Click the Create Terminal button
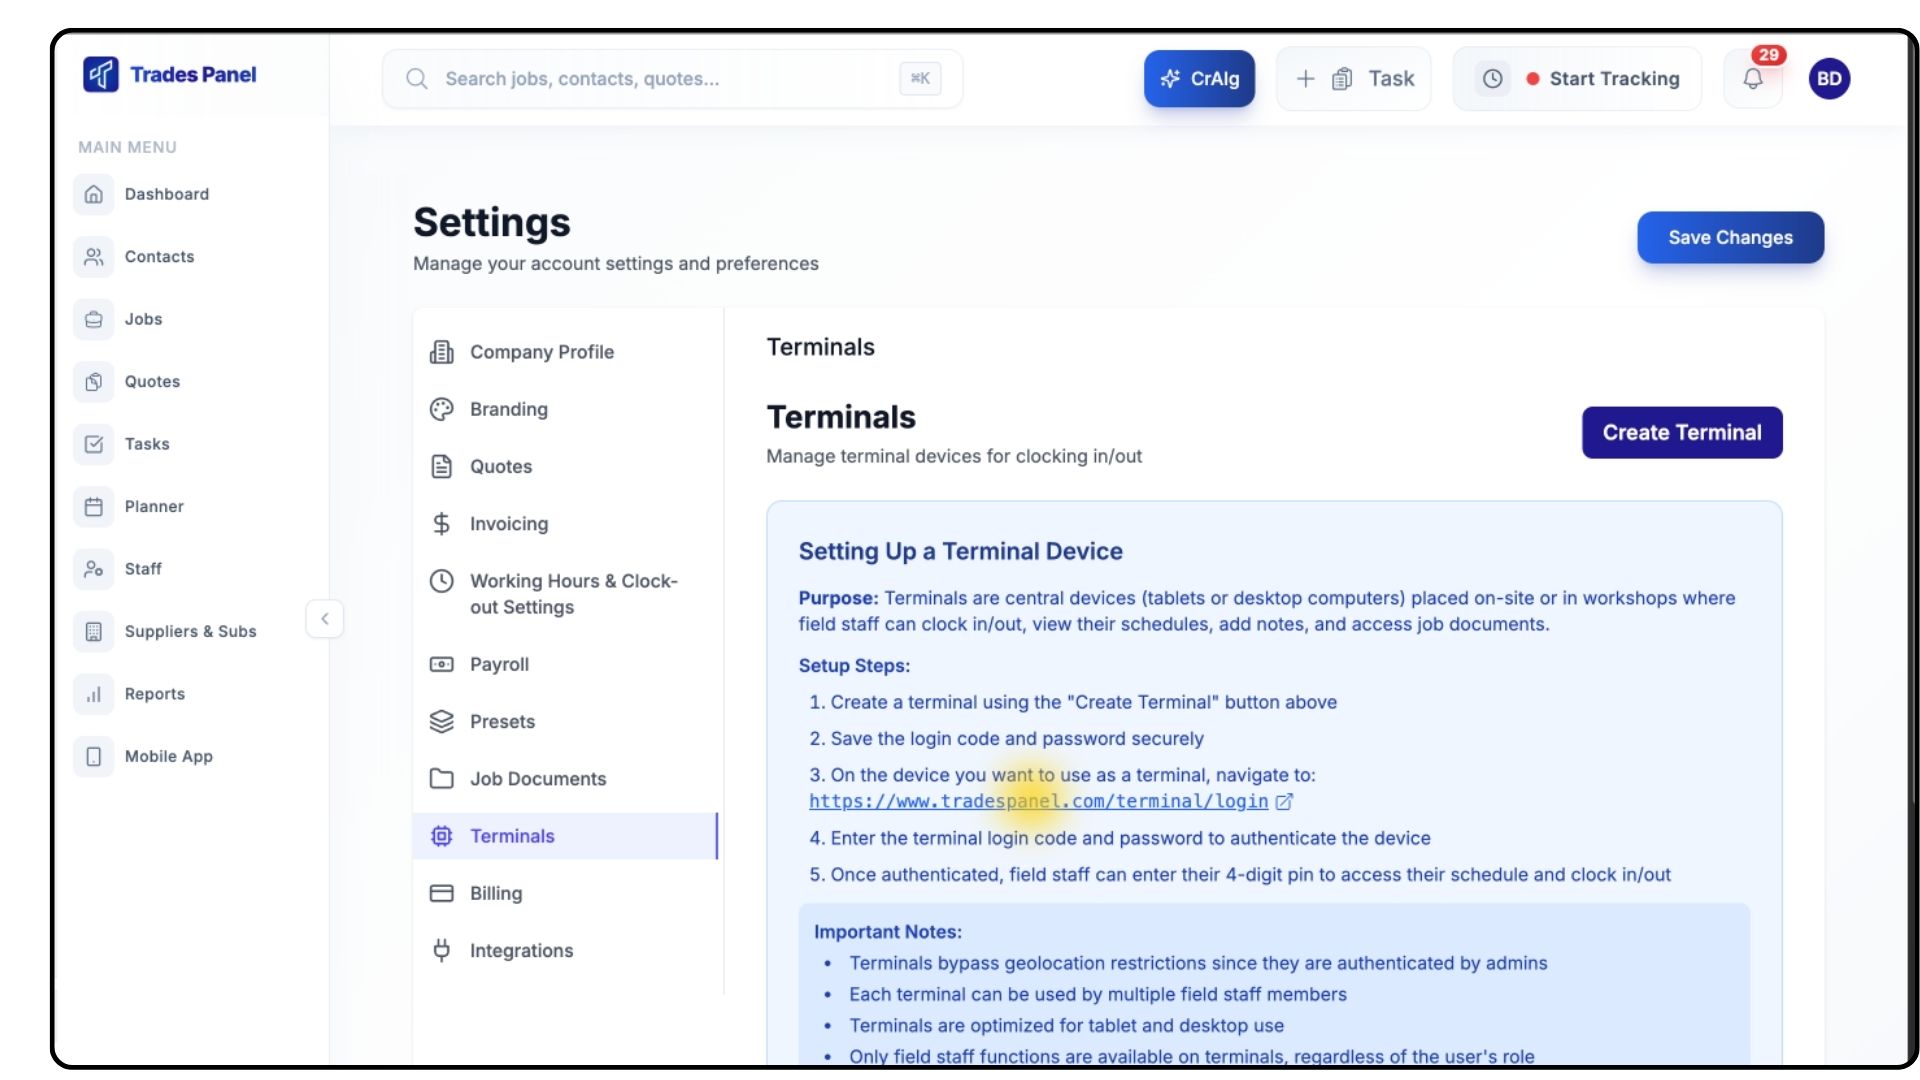This screenshot has height=1080, width=1920. click(1681, 433)
